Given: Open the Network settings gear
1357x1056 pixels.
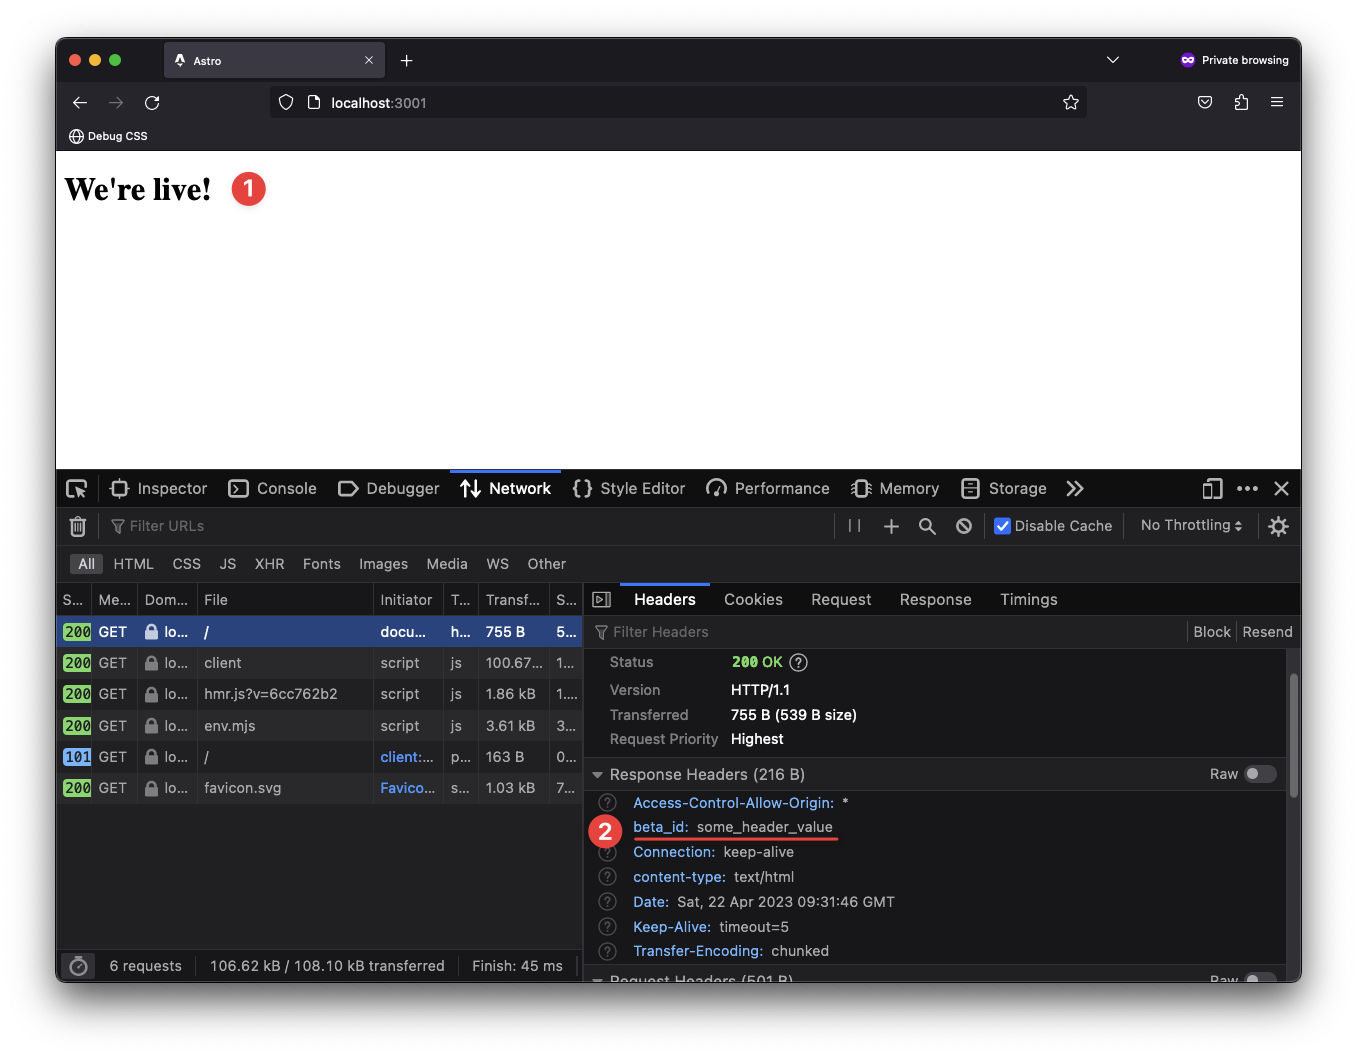Looking at the screenshot, I should point(1278,525).
